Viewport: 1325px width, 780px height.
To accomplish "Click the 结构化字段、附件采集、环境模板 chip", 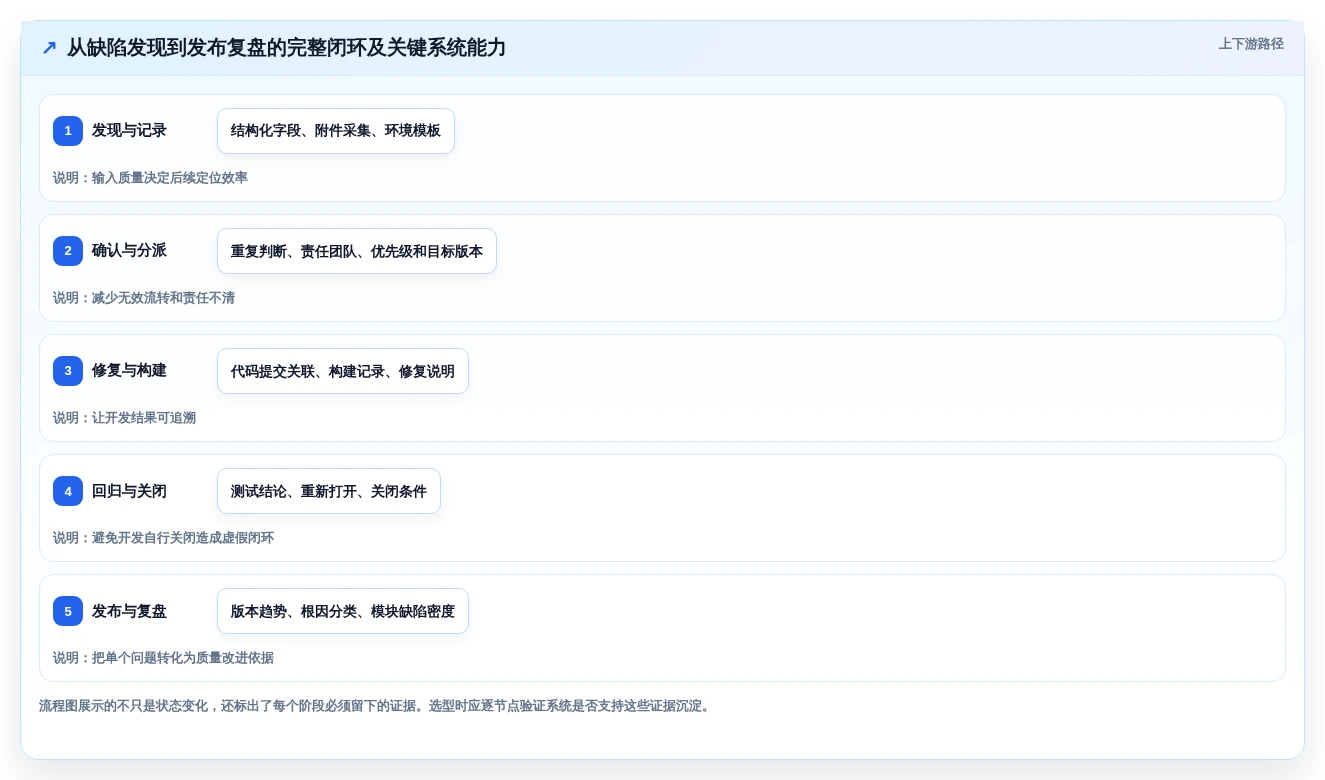I will [x=336, y=131].
